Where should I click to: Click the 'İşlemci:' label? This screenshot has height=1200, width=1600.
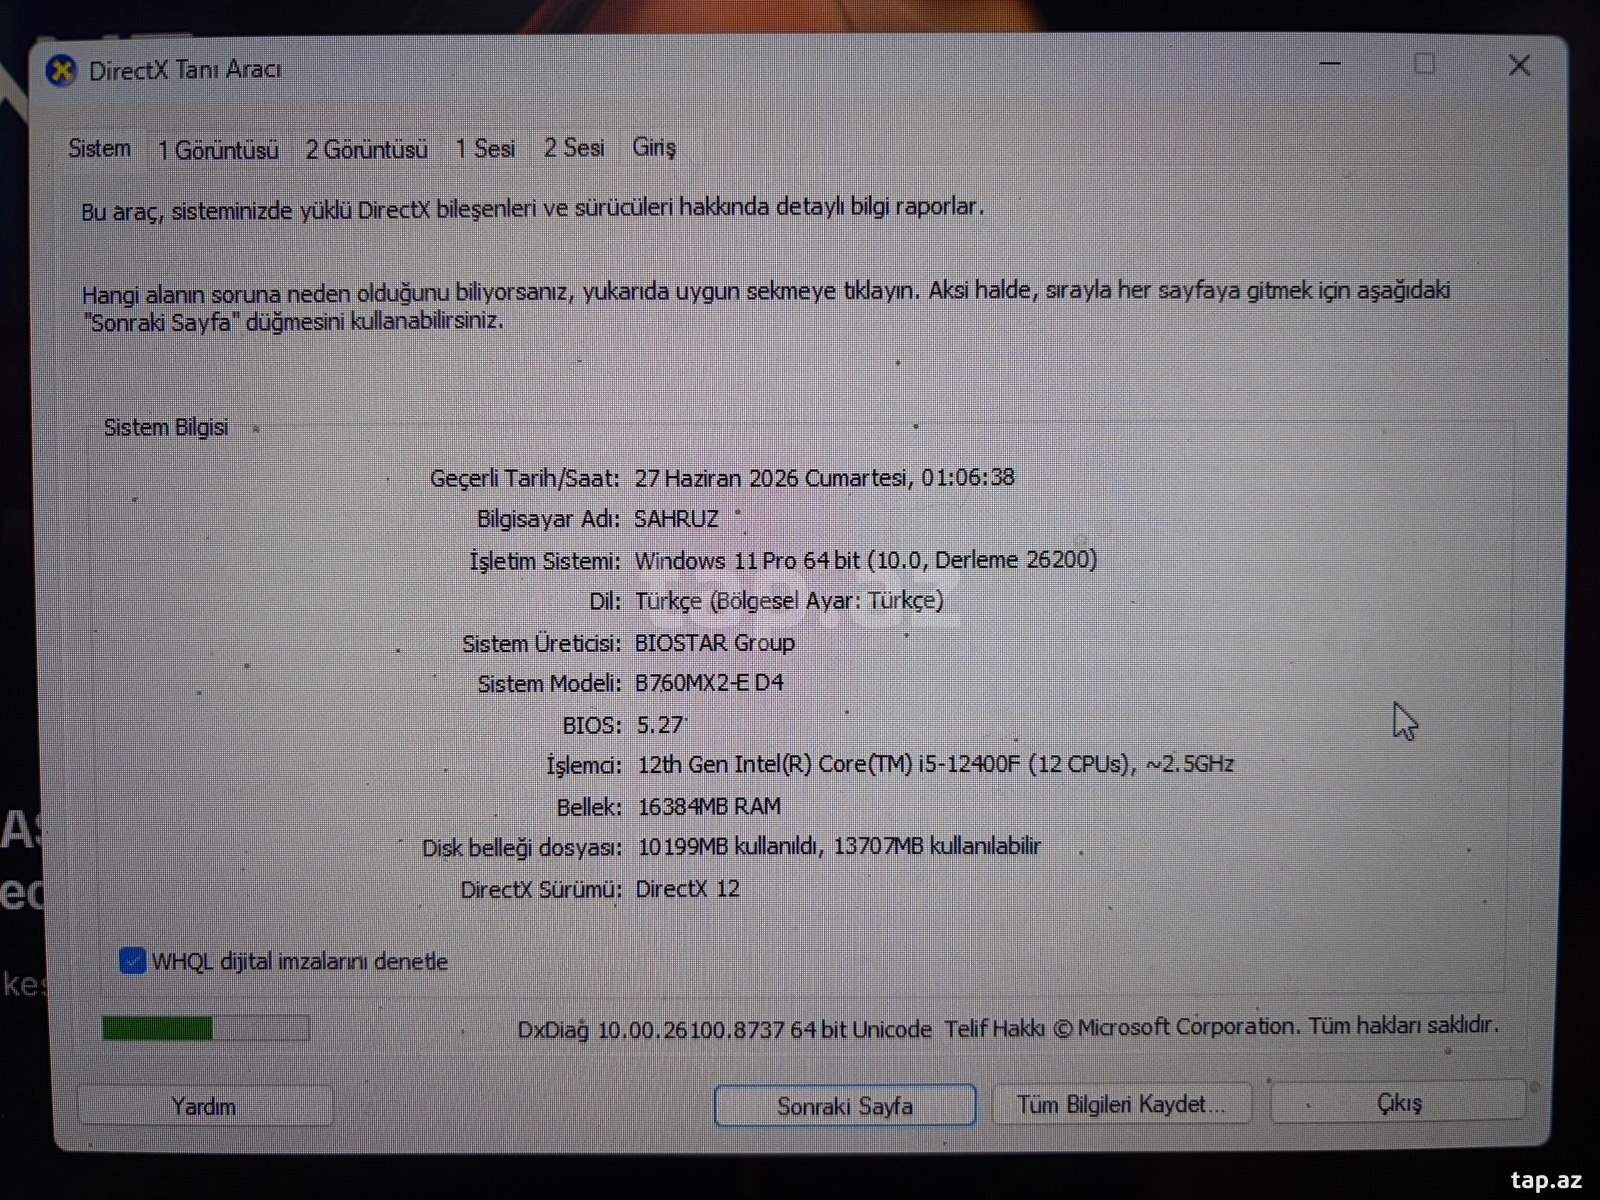pyautogui.click(x=584, y=765)
